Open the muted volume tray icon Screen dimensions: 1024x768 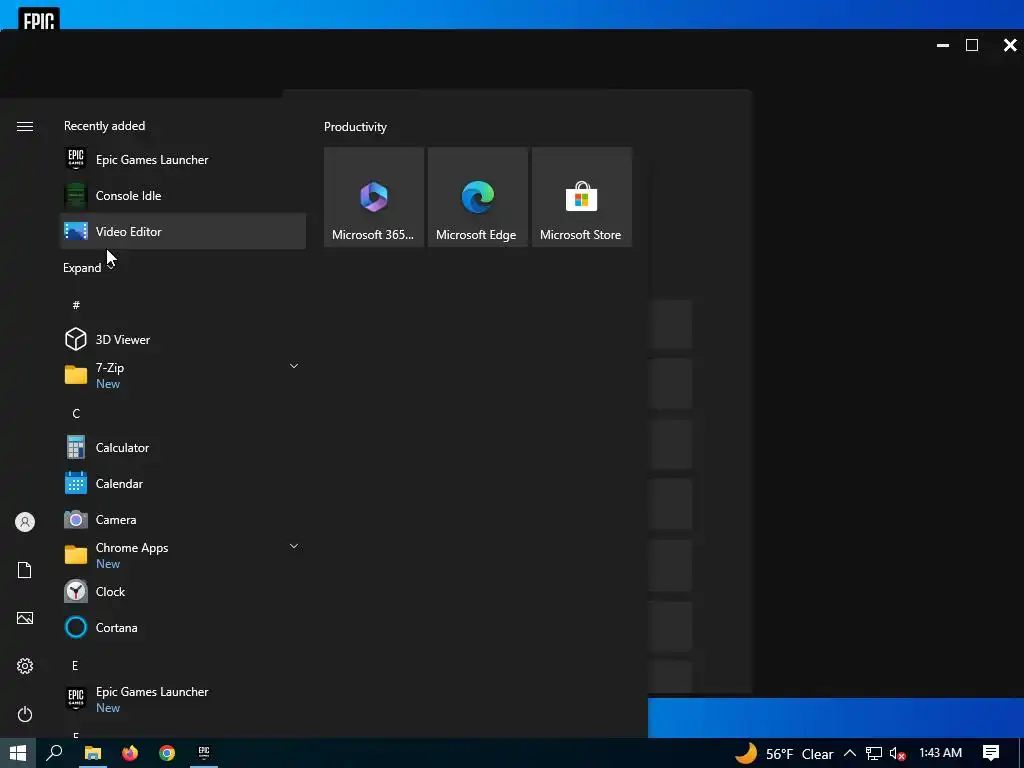(x=897, y=754)
